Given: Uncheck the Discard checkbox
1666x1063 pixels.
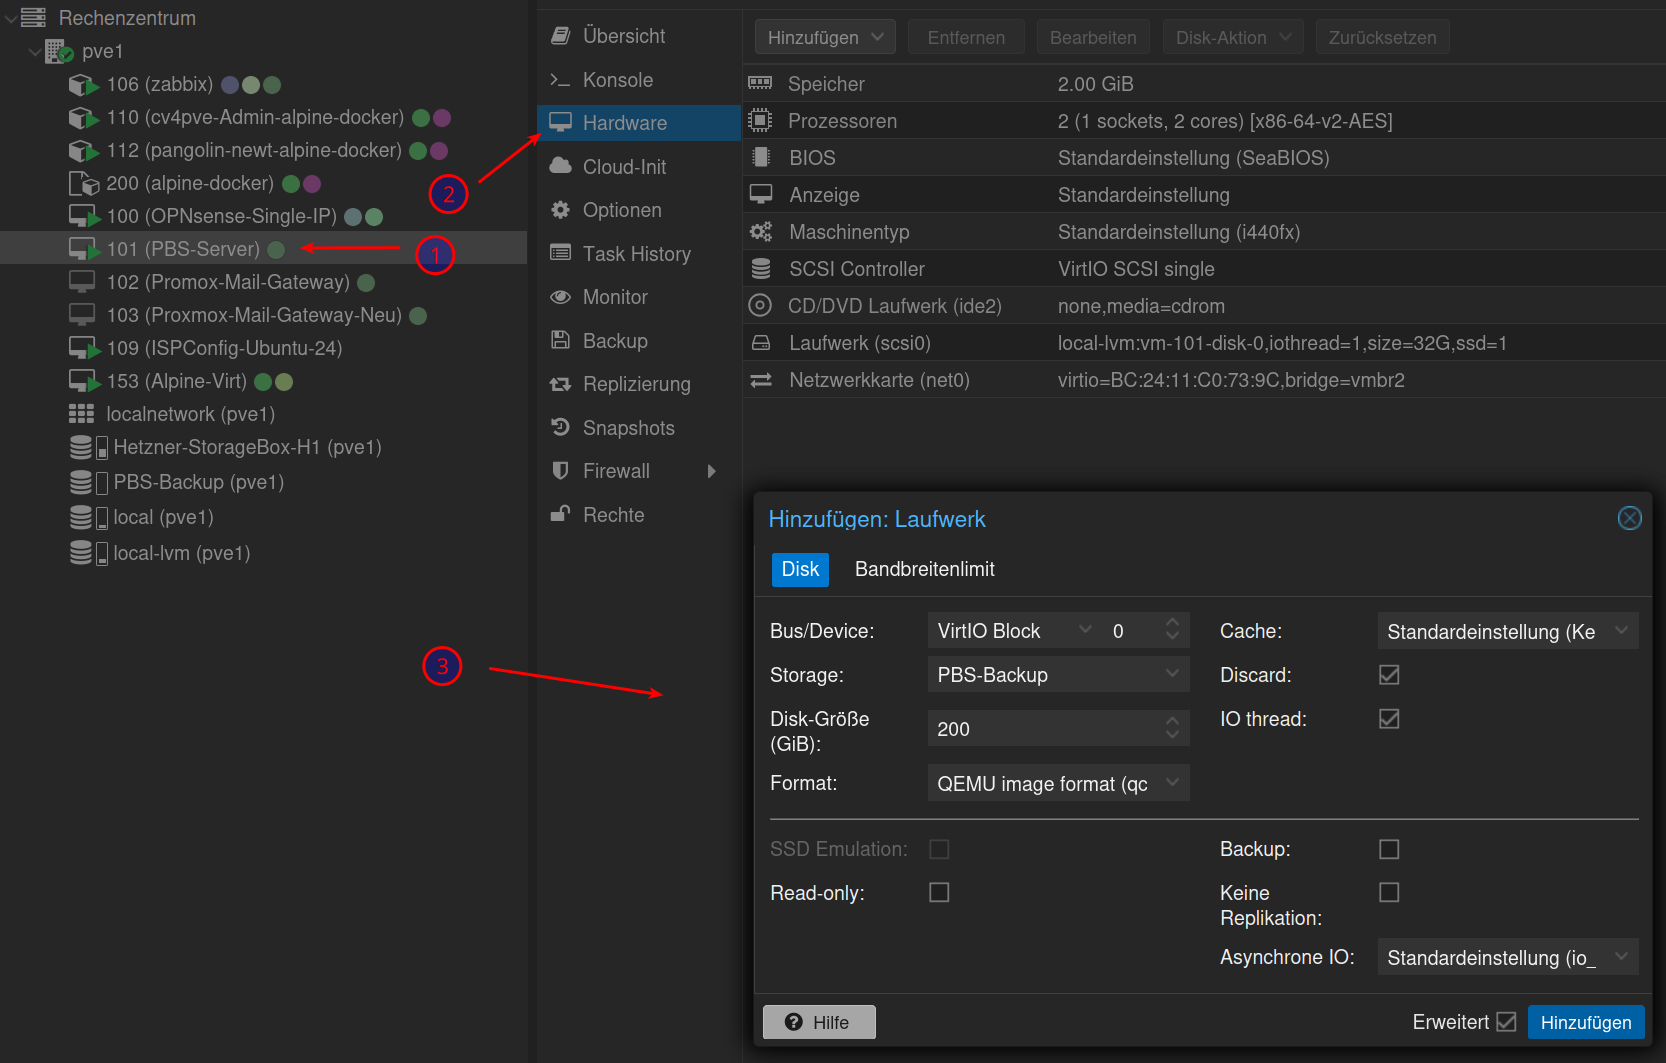Looking at the screenshot, I should tap(1389, 675).
